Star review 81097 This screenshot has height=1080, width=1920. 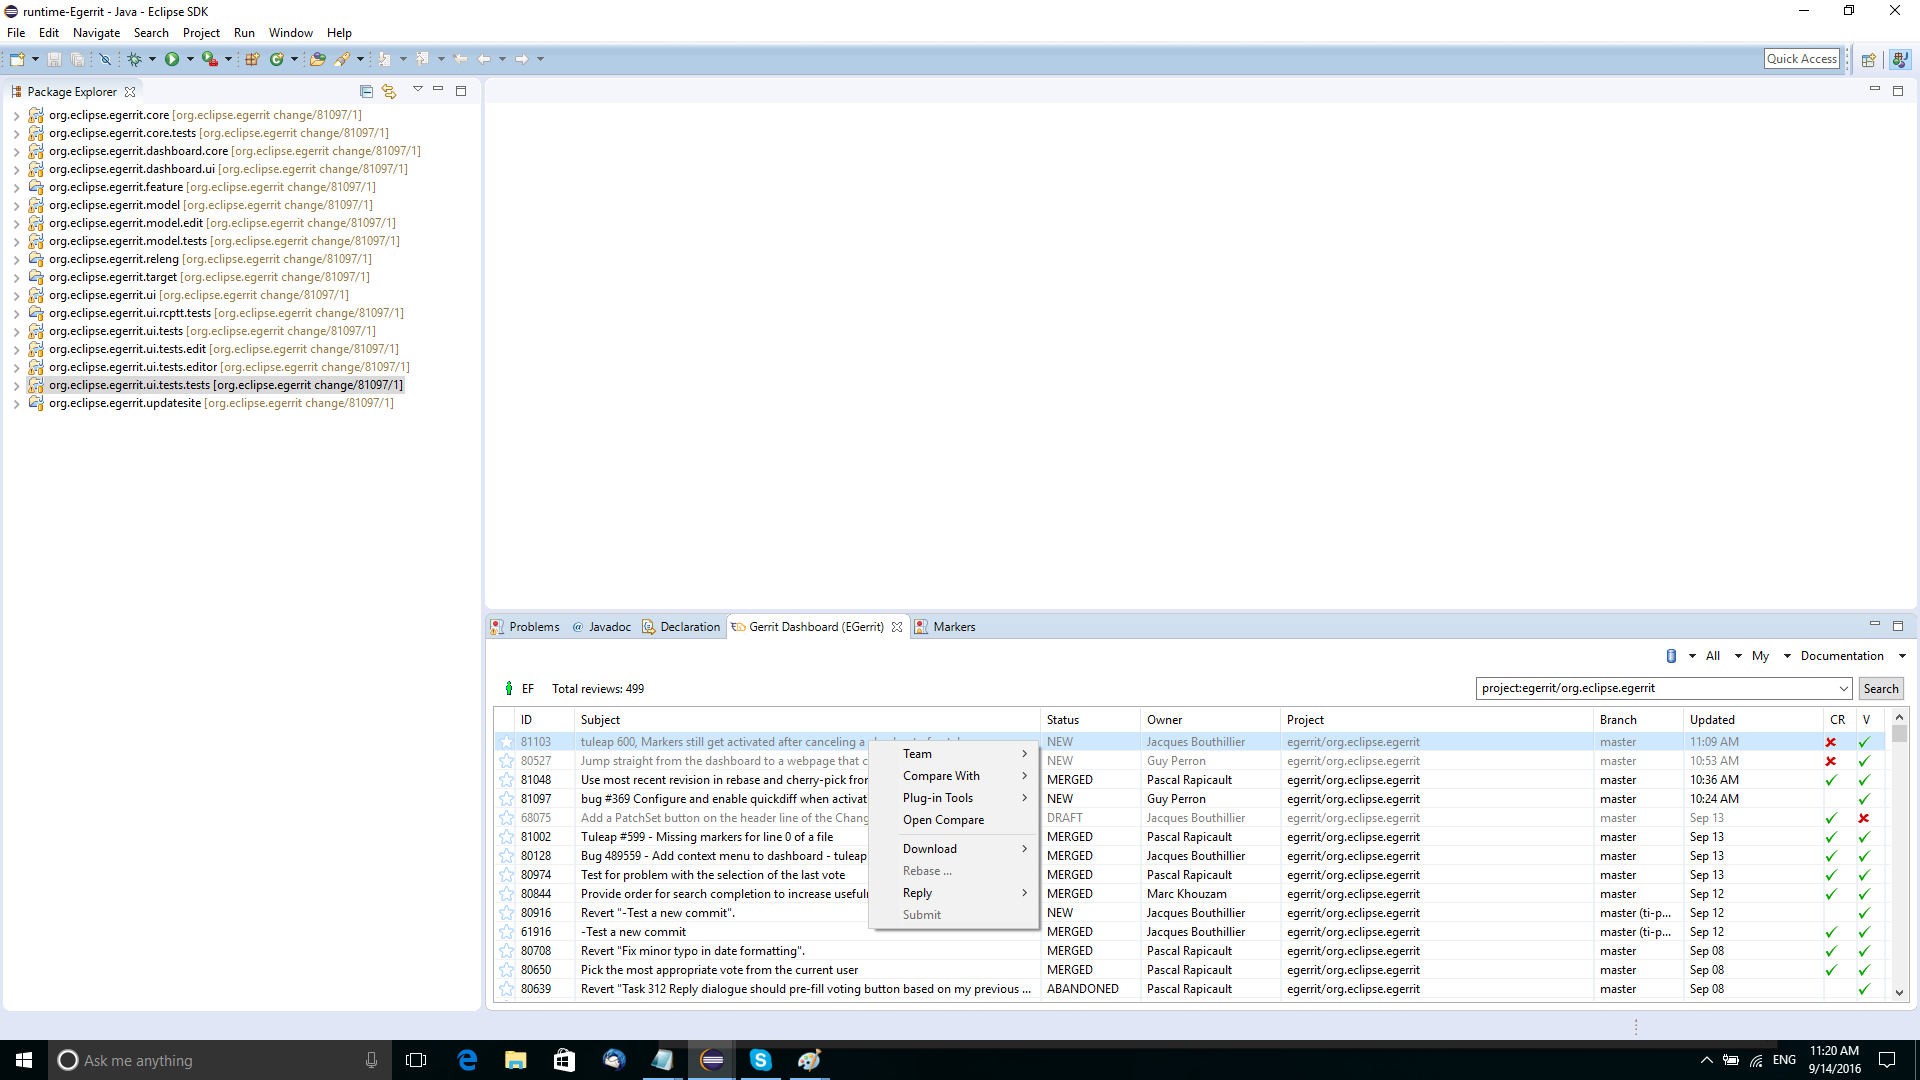[507, 799]
